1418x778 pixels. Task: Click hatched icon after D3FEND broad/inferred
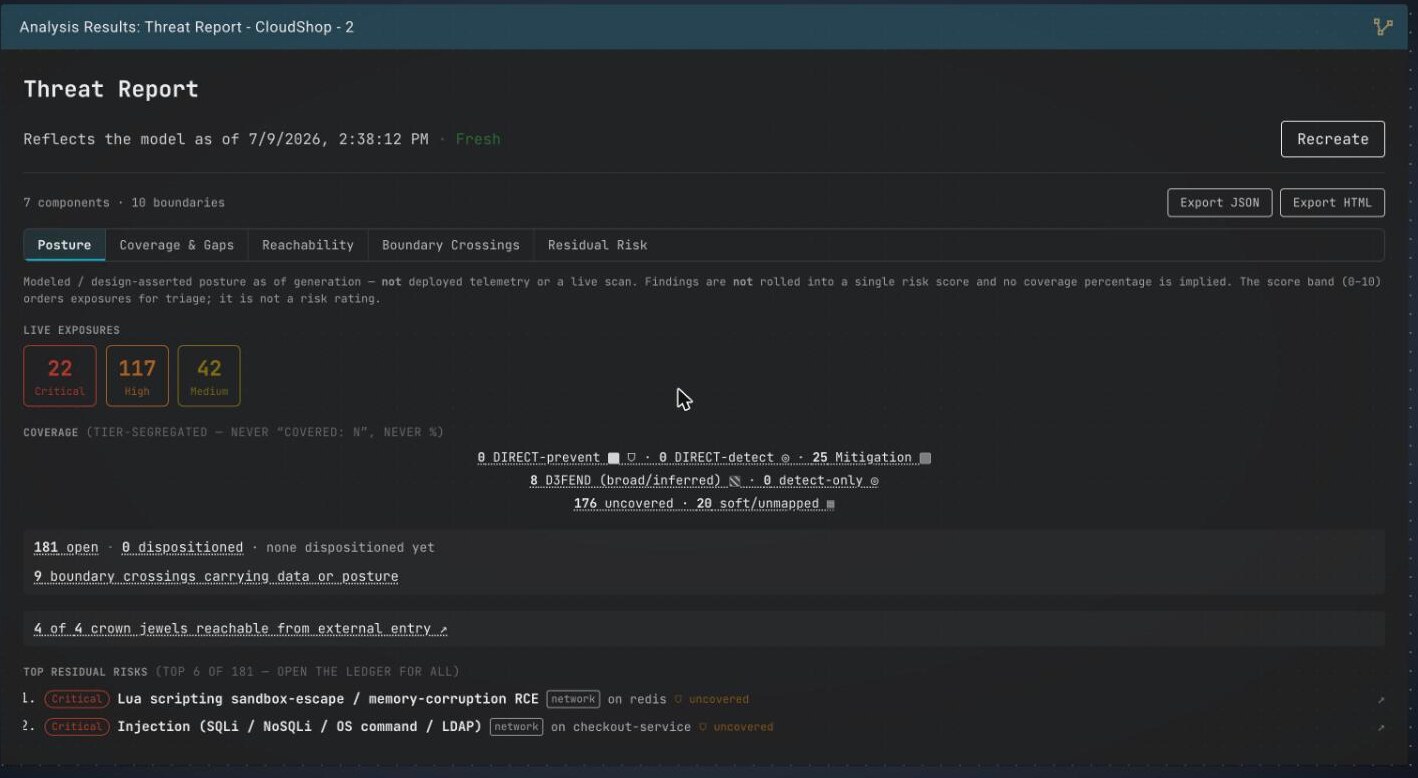(x=735, y=481)
